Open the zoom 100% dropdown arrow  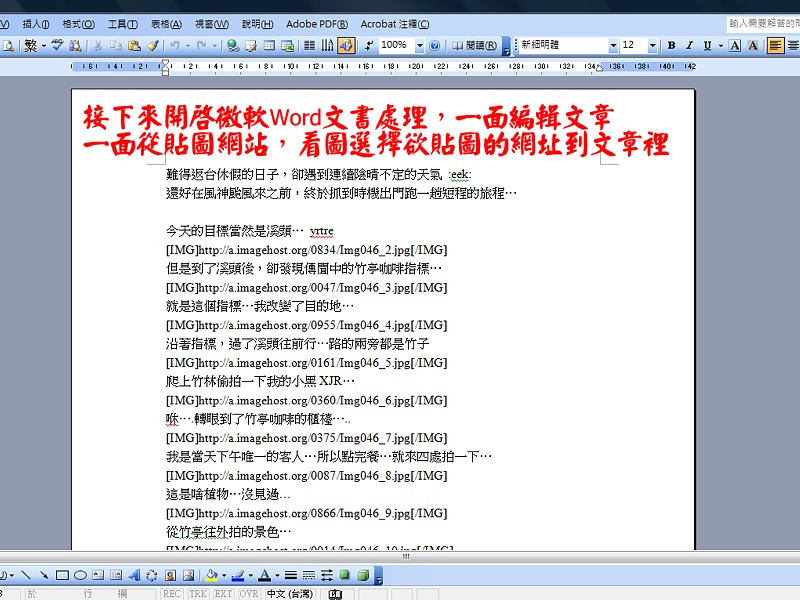(x=419, y=45)
